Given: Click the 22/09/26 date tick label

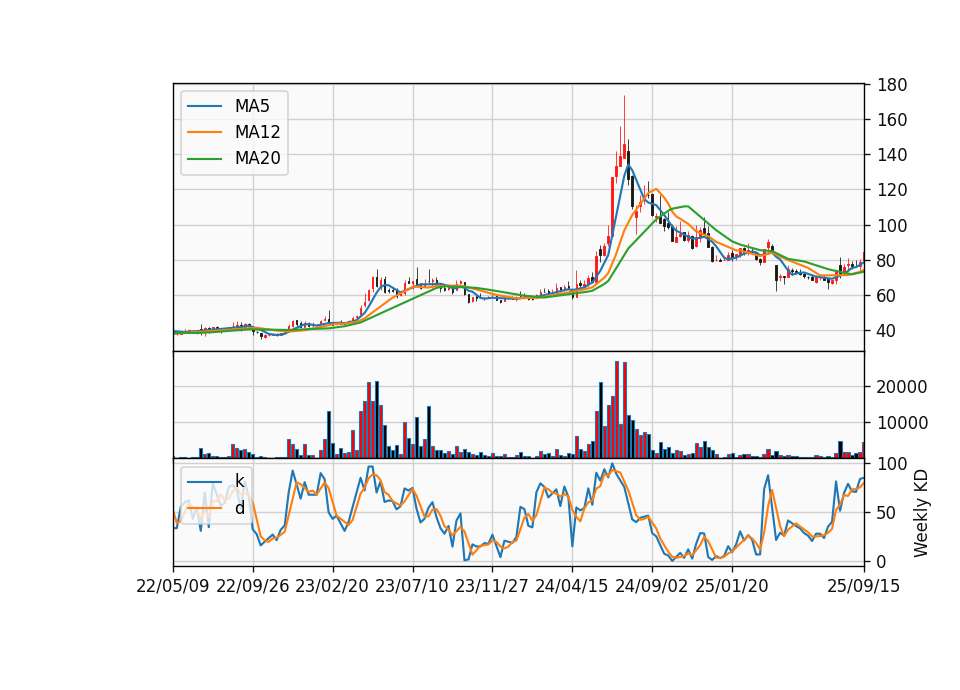Looking at the screenshot, I should pos(253,587).
